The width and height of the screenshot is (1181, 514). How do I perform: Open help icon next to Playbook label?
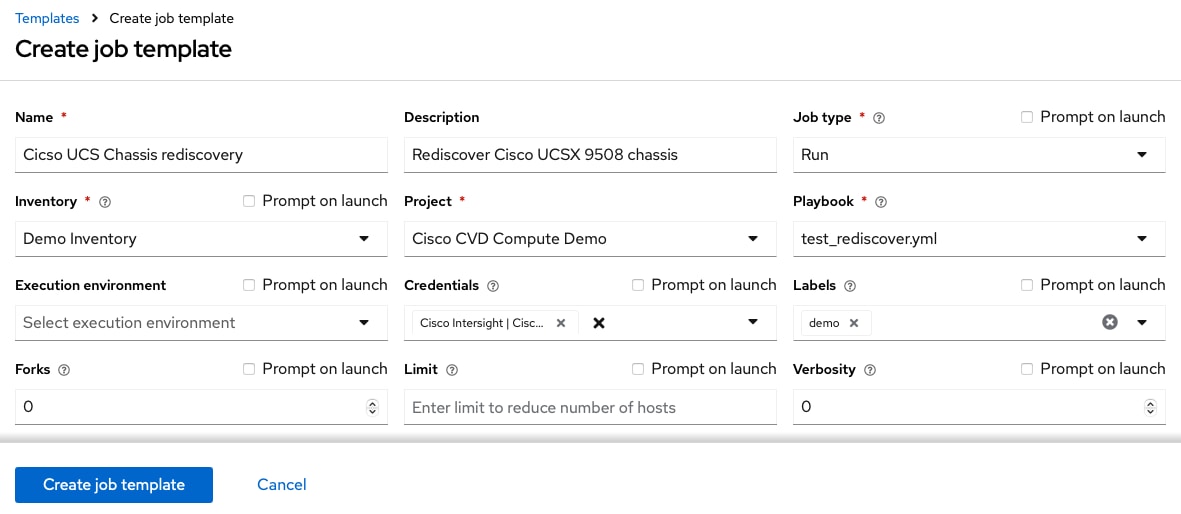881,202
